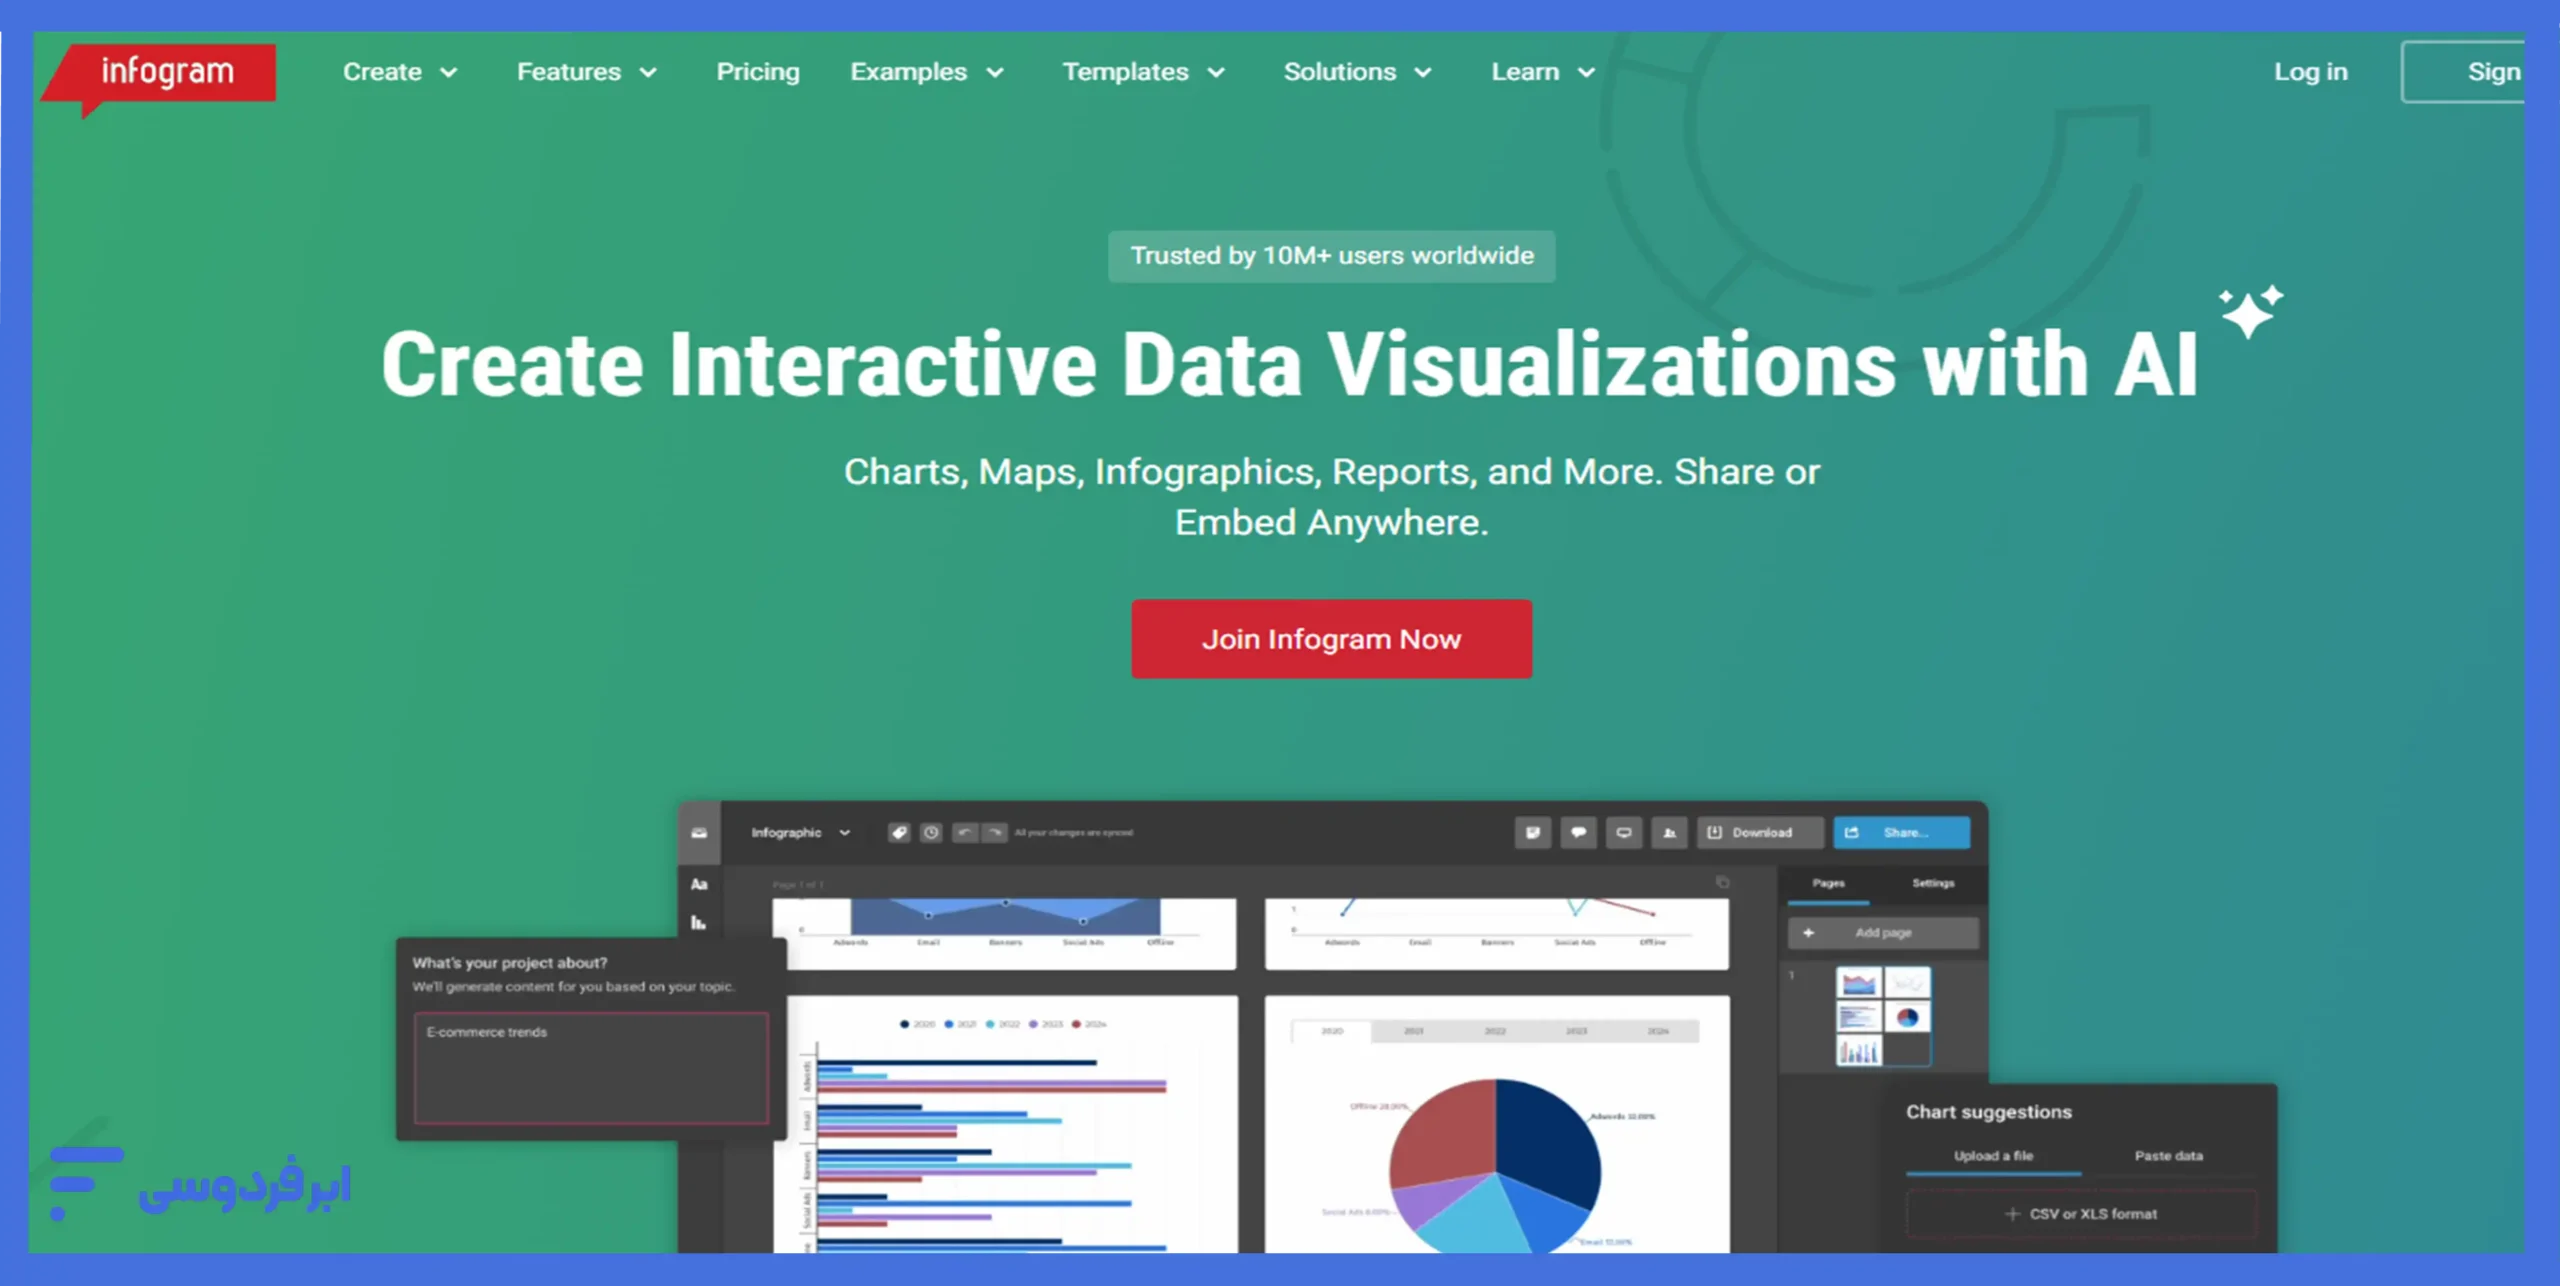Click the infogram logo
The image size is (2560, 1286).
pyautogui.click(x=166, y=72)
